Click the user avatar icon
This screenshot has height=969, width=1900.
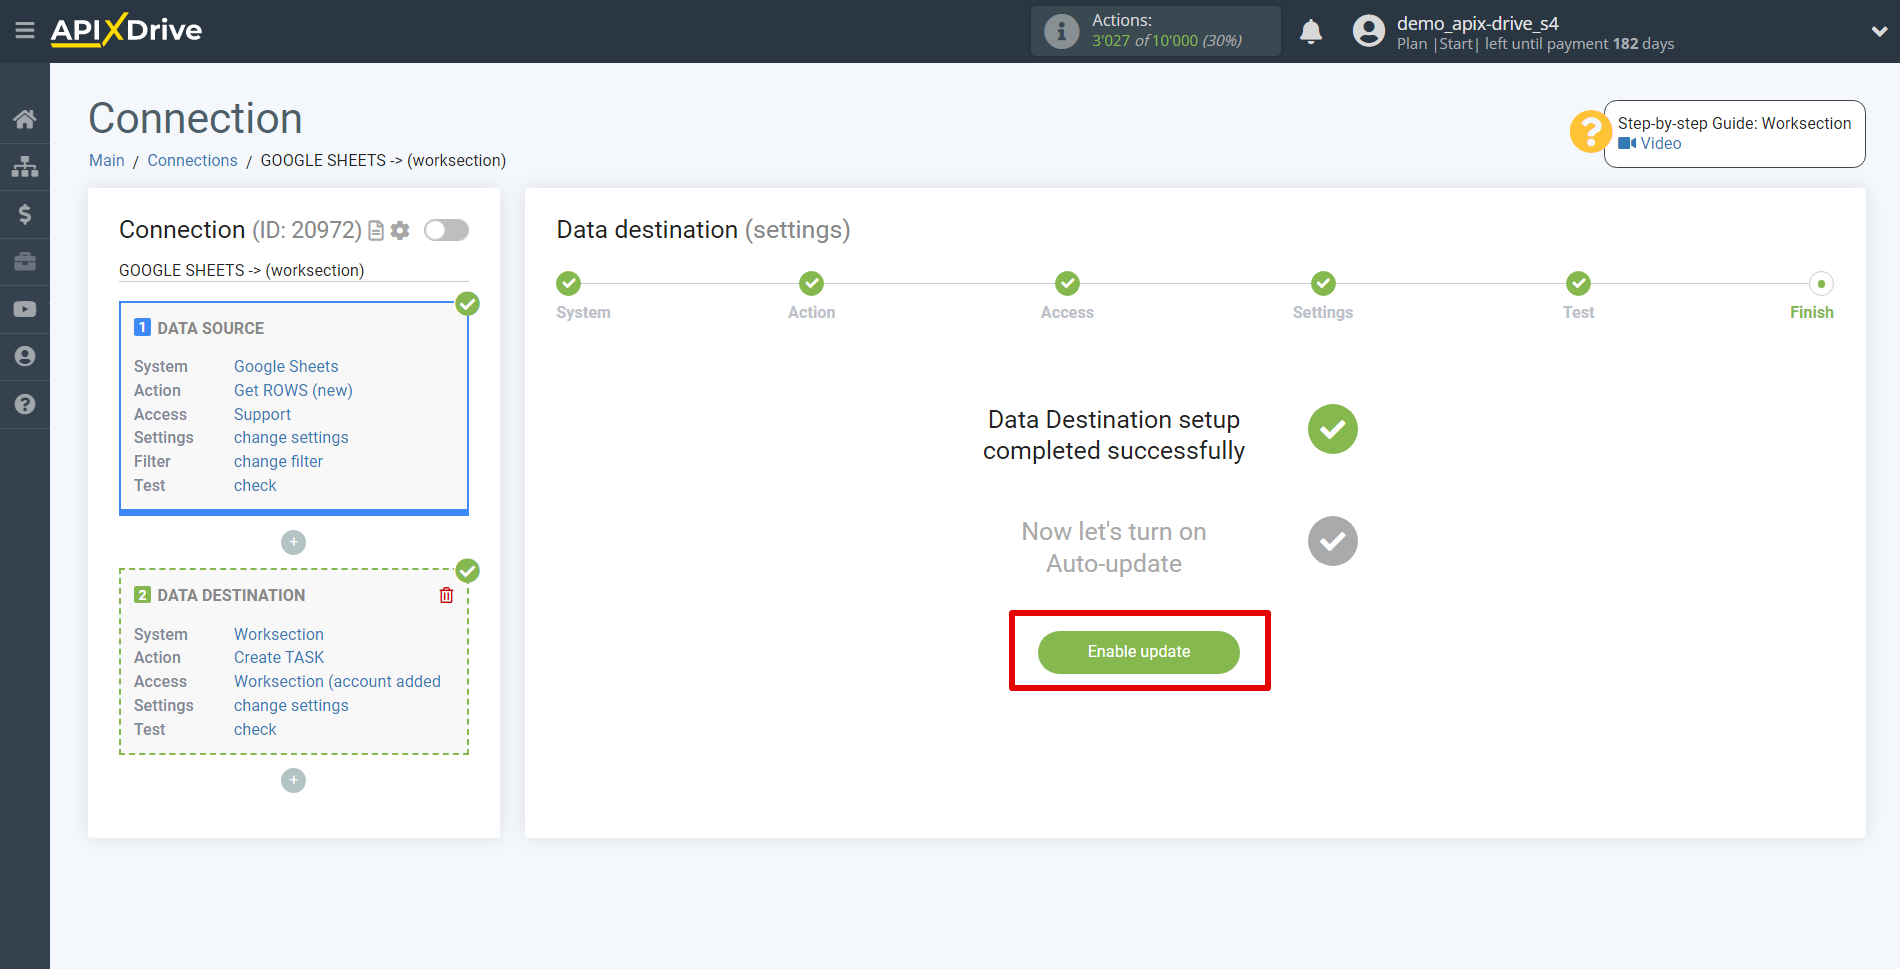1369,31
